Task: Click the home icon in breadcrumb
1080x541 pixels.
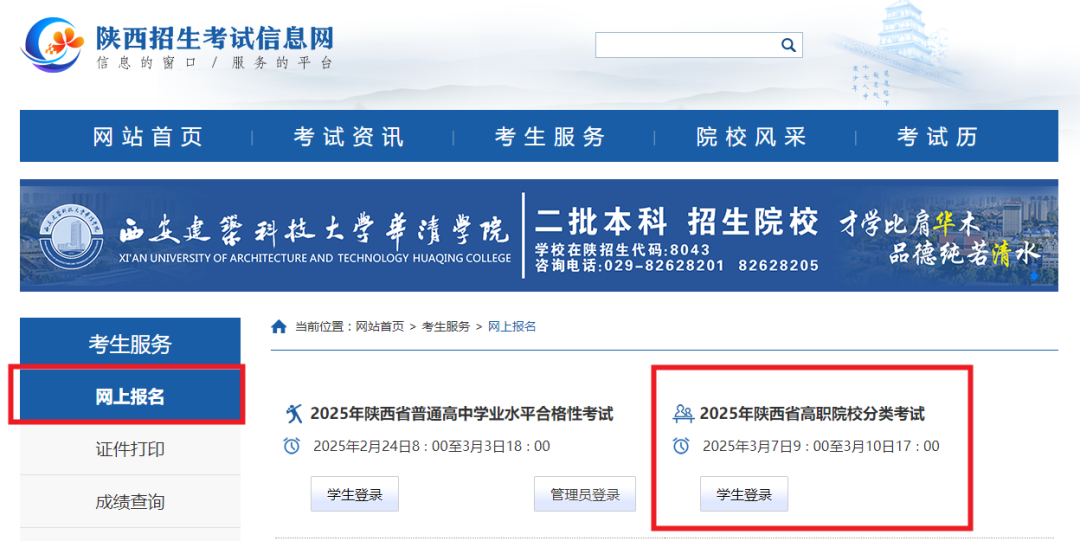Action: (279, 327)
